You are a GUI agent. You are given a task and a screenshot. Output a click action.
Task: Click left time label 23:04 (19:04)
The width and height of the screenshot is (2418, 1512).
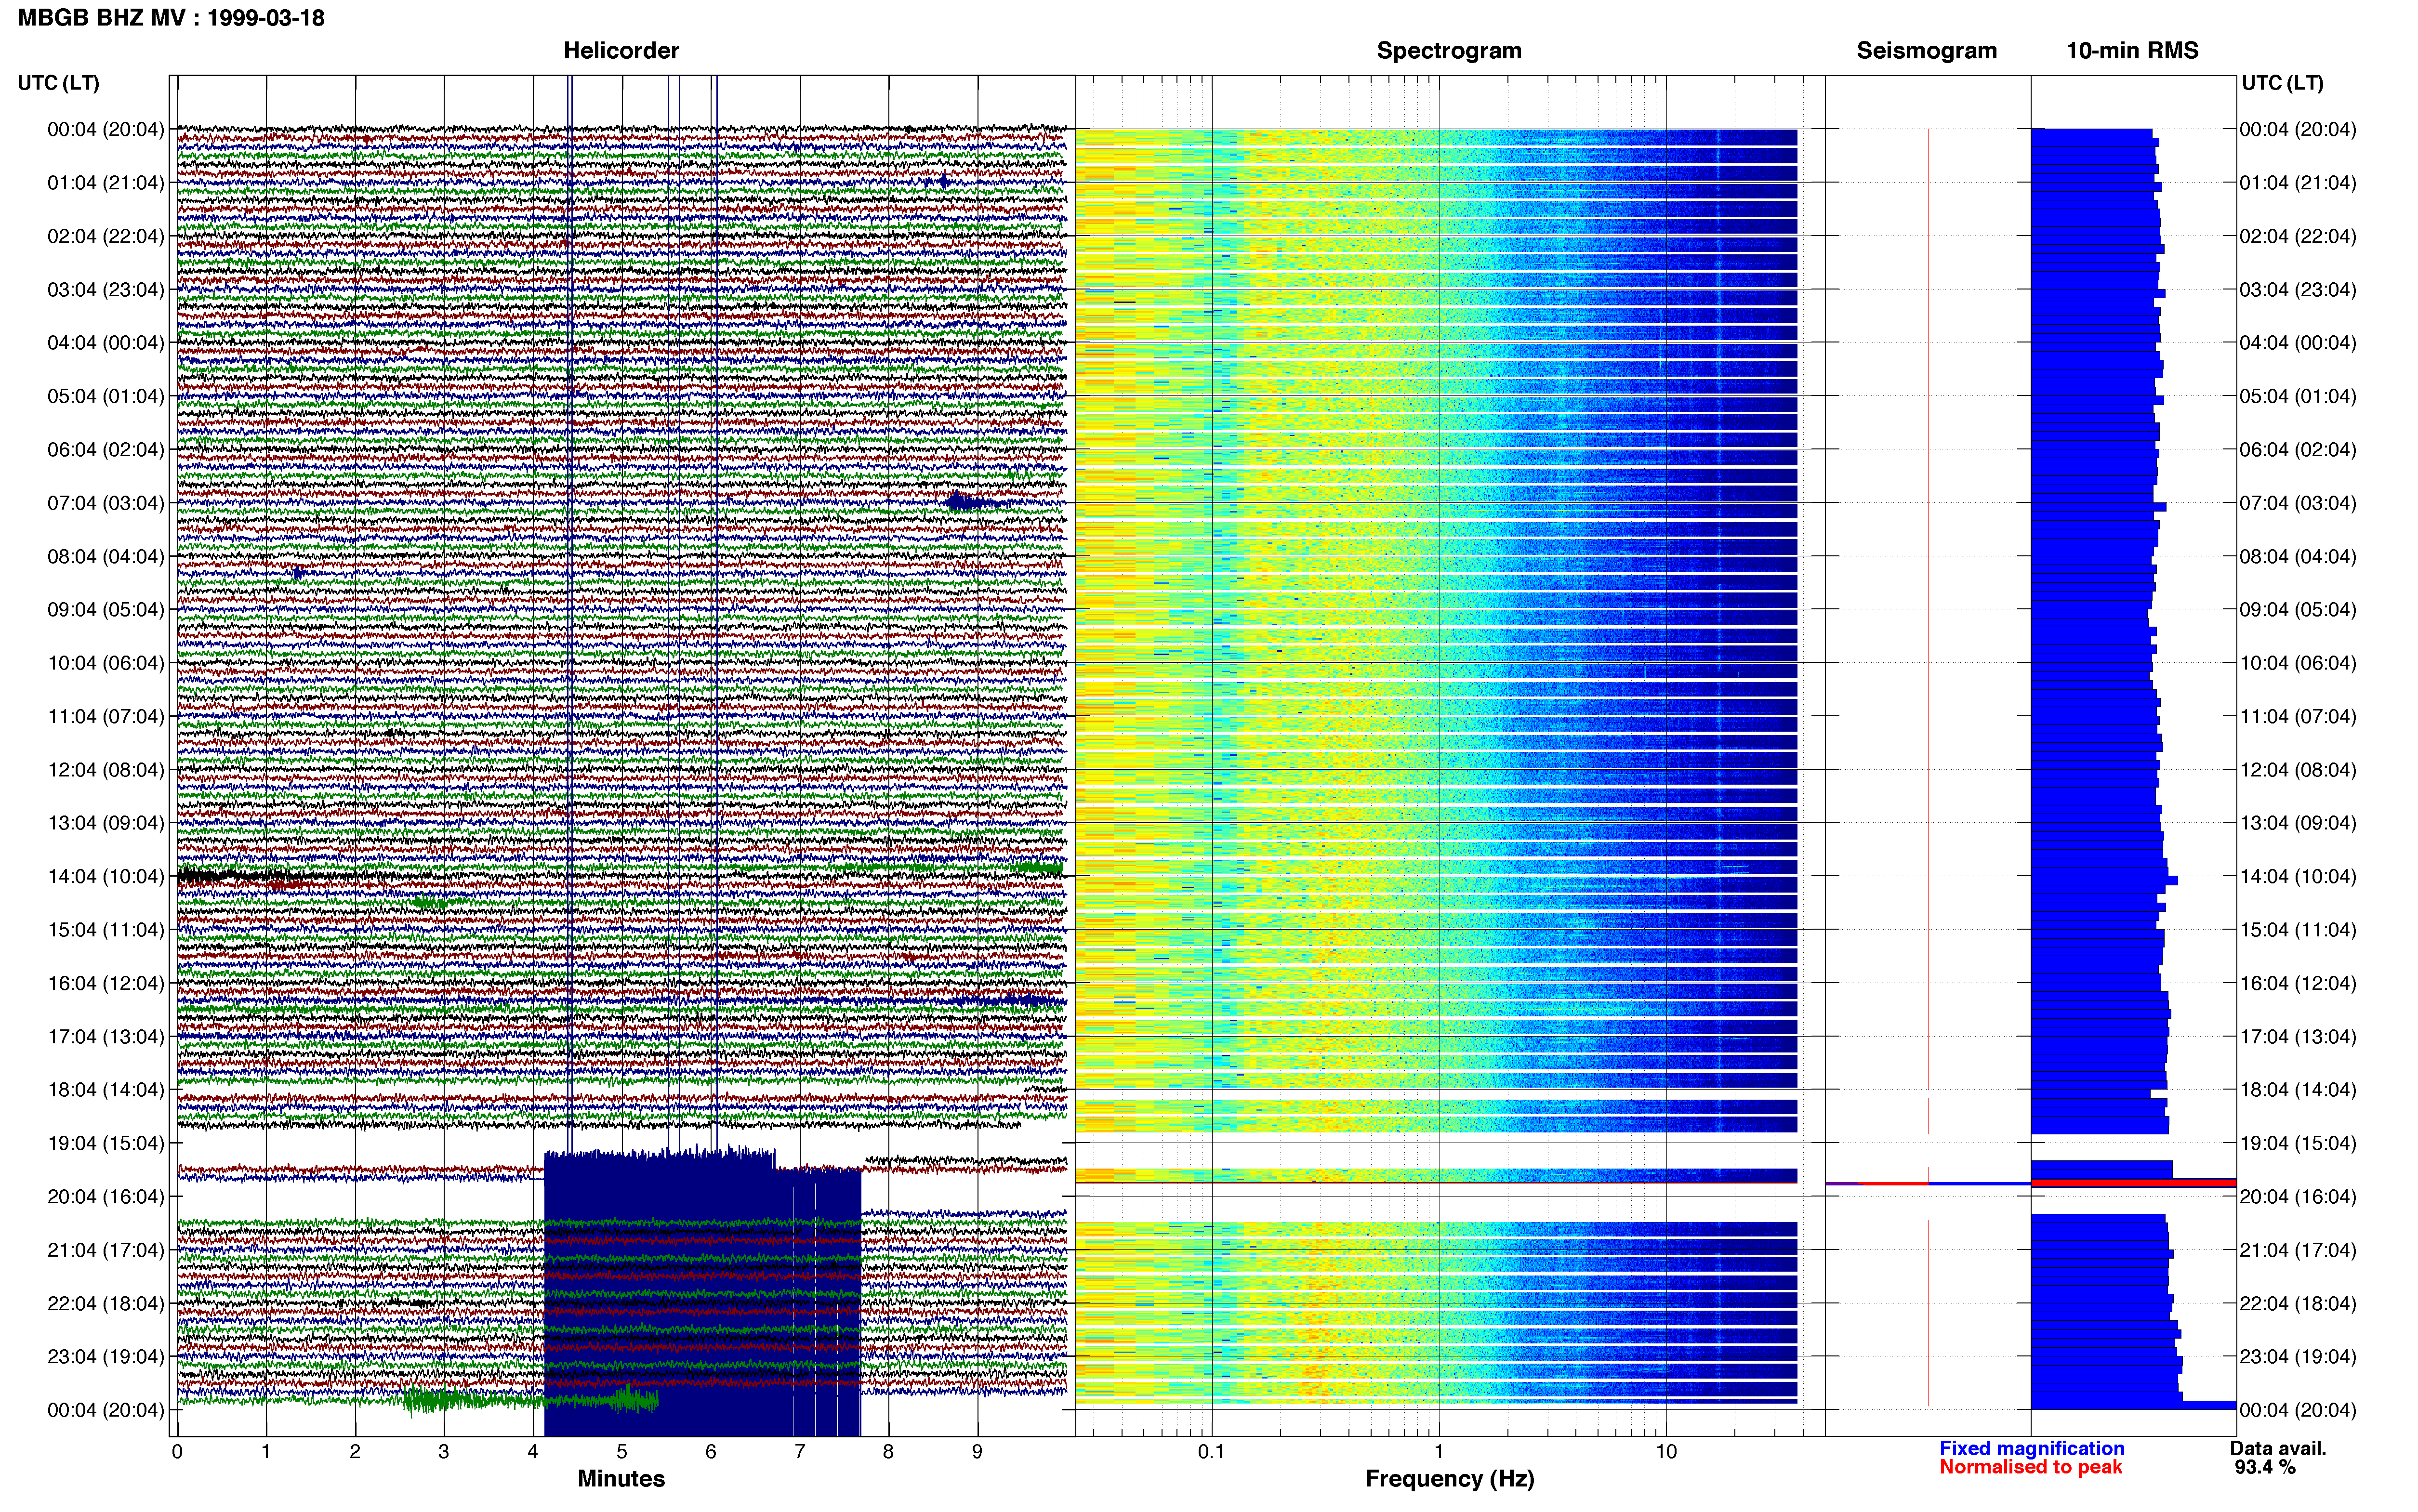coord(106,1356)
